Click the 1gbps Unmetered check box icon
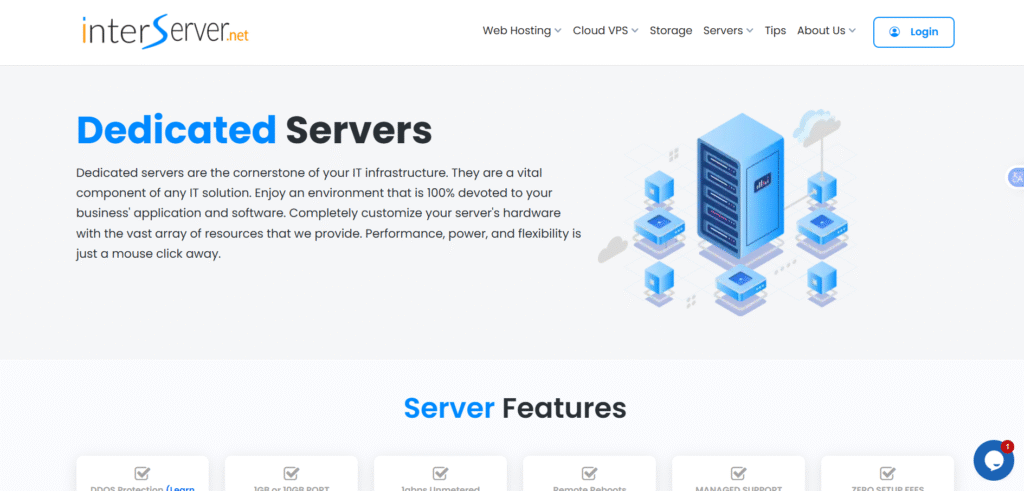 [440, 473]
